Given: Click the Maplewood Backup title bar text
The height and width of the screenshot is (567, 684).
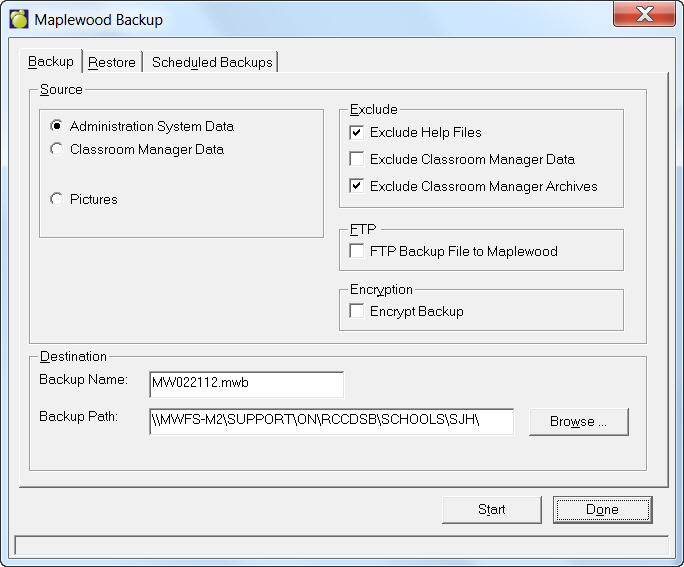Looking at the screenshot, I should [98, 20].
